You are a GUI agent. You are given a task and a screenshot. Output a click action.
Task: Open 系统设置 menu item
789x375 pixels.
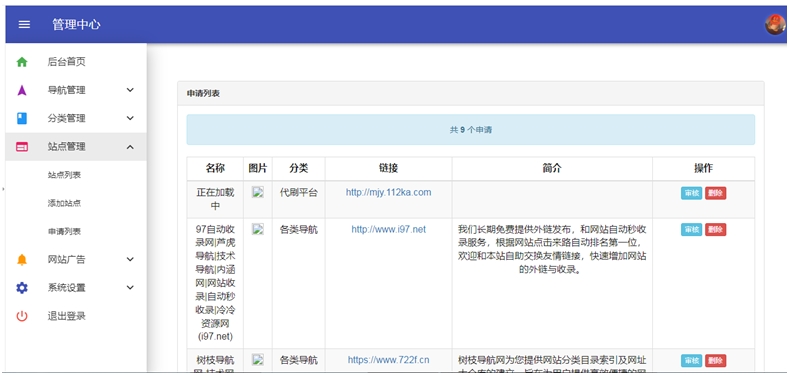76,288
